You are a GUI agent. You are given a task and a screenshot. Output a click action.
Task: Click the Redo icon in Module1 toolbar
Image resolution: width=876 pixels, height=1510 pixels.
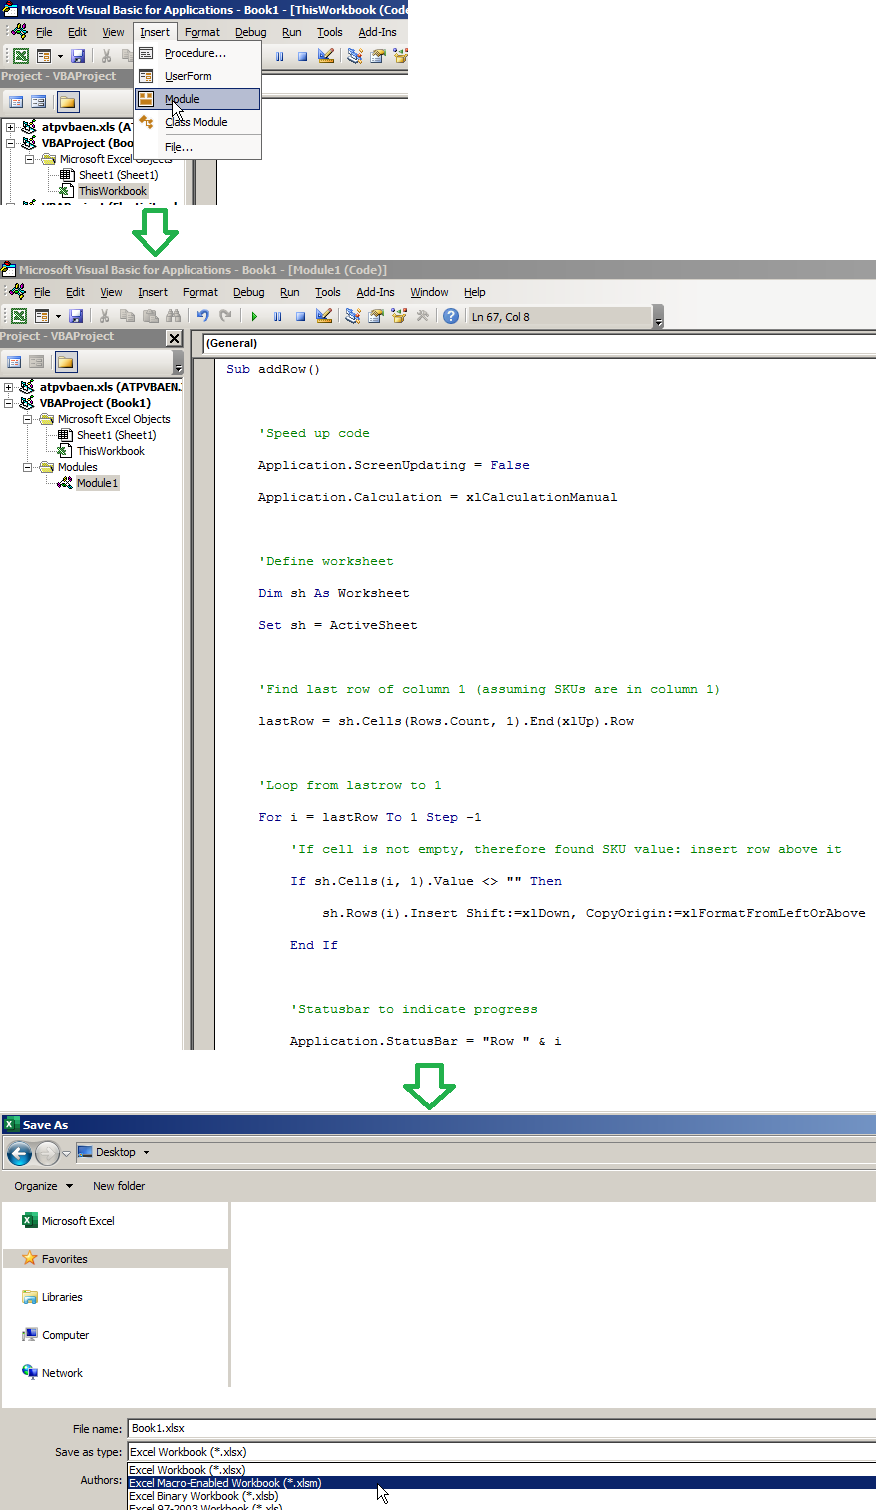click(x=225, y=316)
